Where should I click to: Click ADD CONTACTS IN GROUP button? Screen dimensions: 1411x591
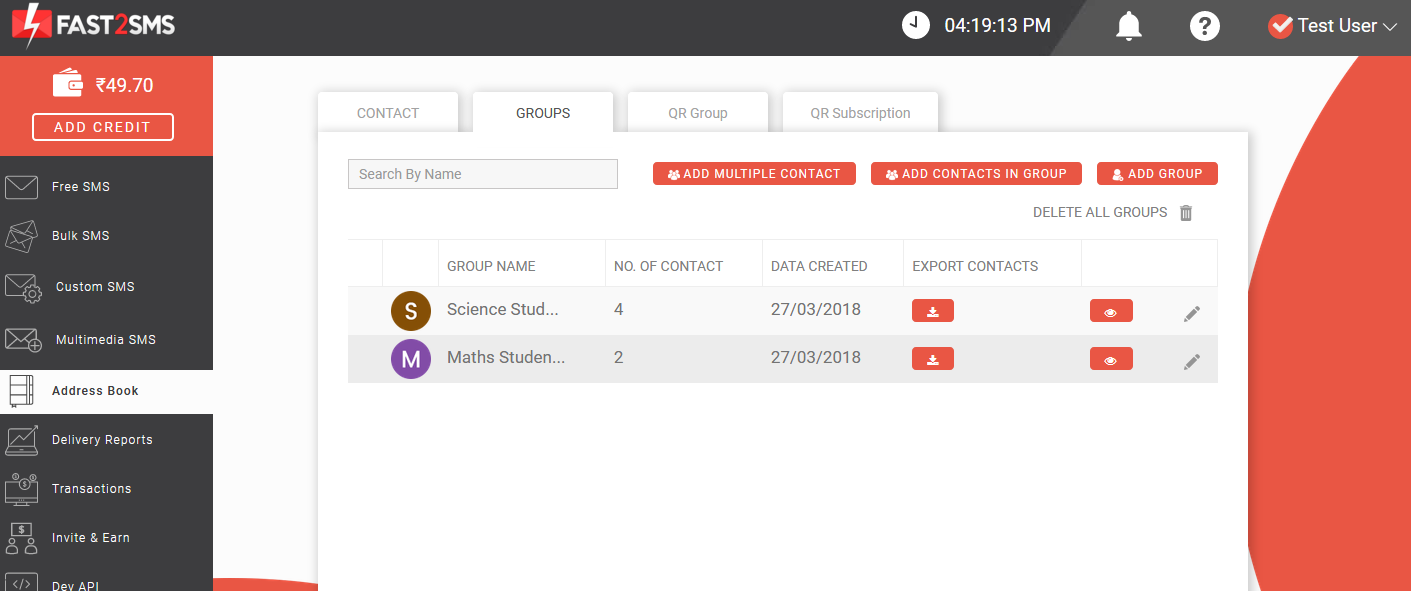pyautogui.click(x=976, y=174)
